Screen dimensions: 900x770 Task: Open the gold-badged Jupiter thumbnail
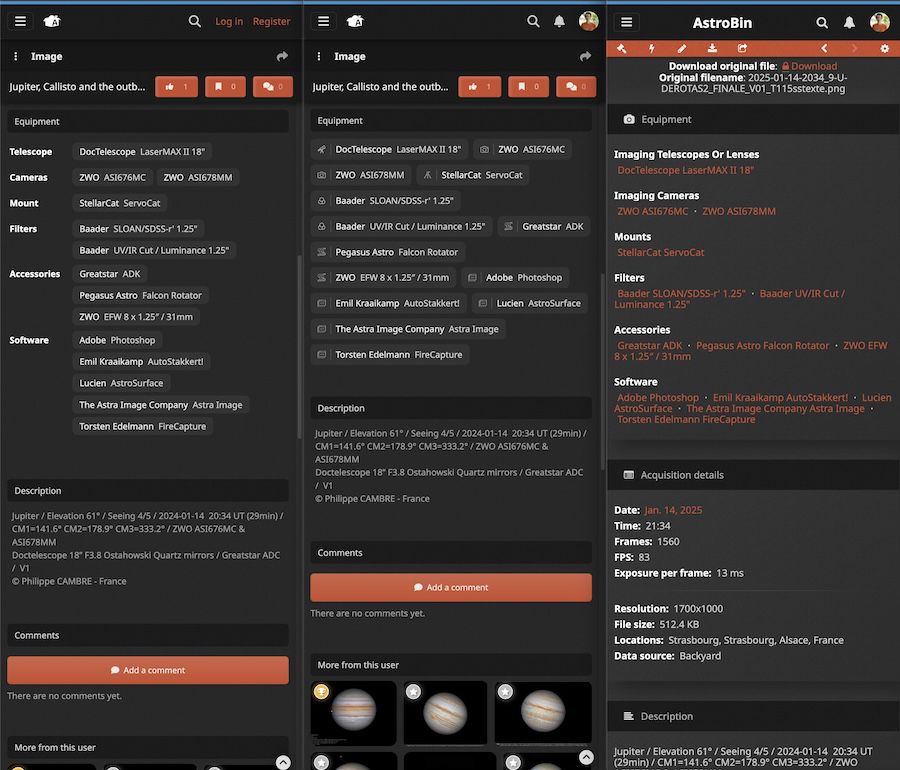(354, 712)
